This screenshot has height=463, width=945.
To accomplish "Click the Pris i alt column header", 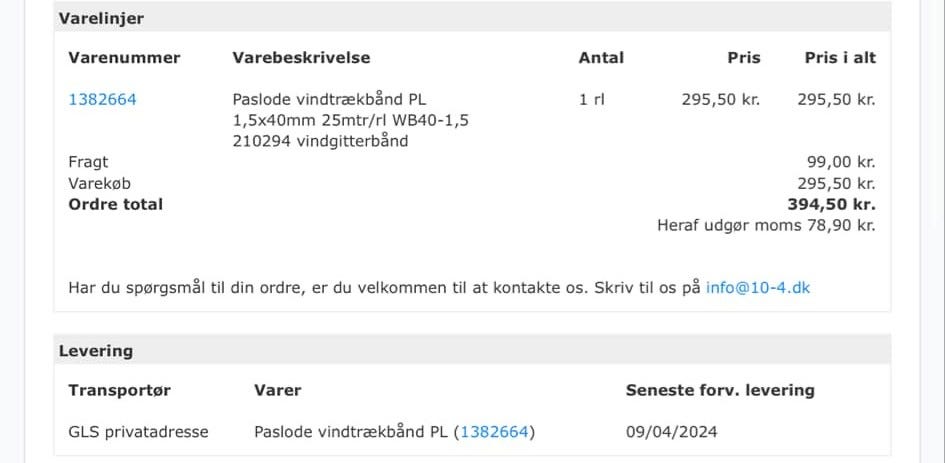I will click(x=840, y=58).
